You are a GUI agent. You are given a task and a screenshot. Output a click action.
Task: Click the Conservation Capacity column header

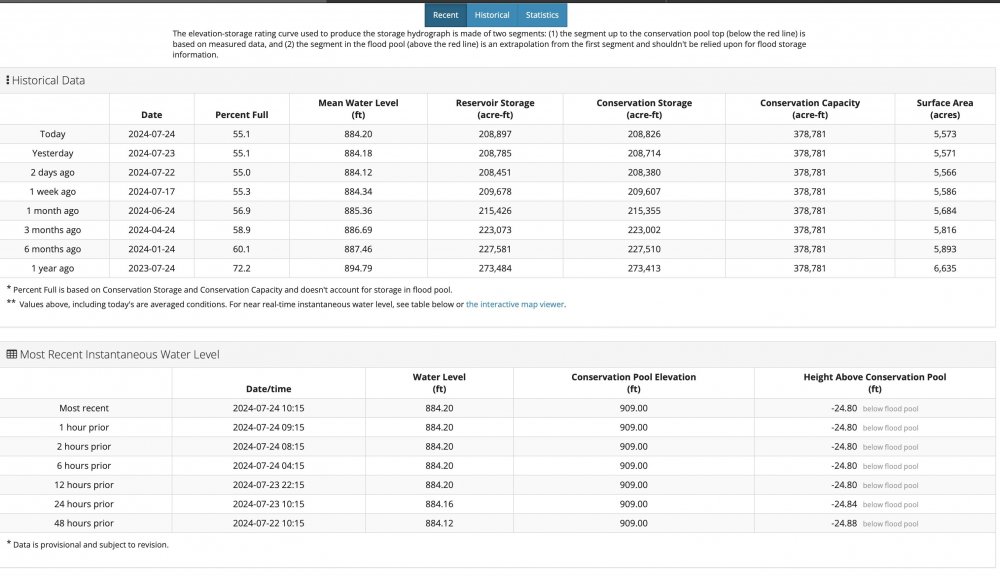809,109
